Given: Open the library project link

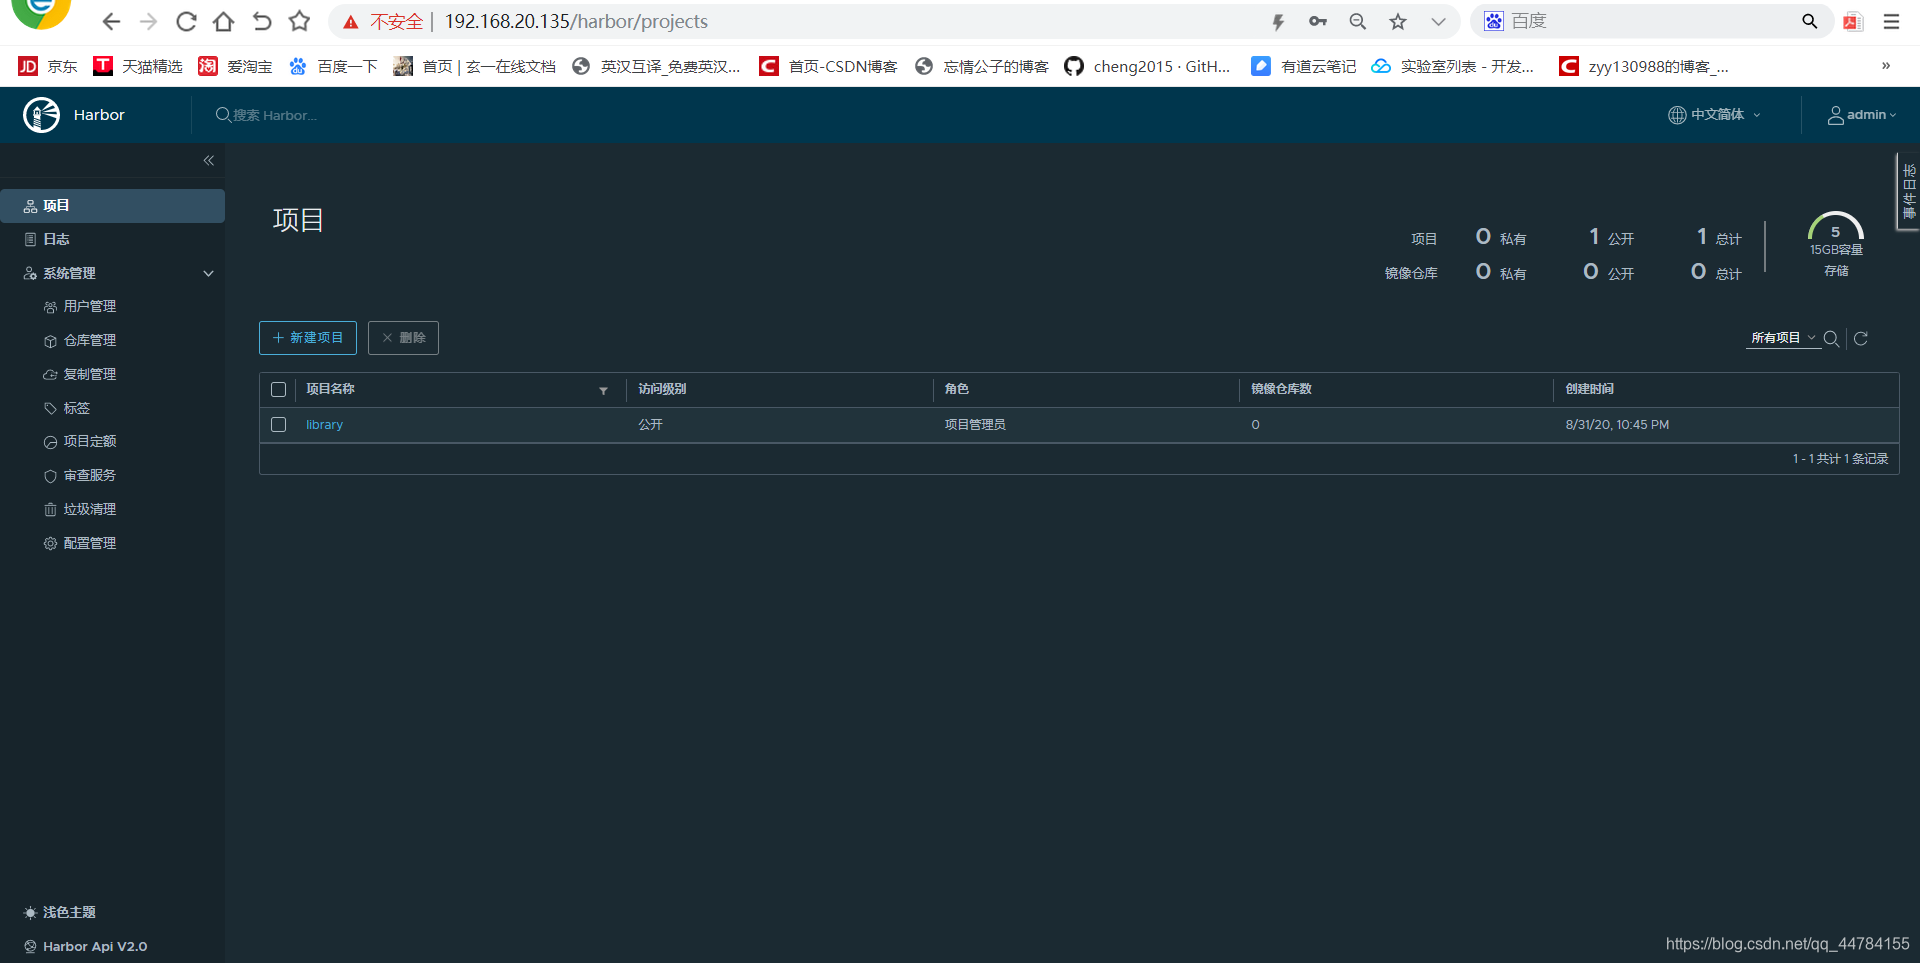Looking at the screenshot, I should (x=324, y=425).
